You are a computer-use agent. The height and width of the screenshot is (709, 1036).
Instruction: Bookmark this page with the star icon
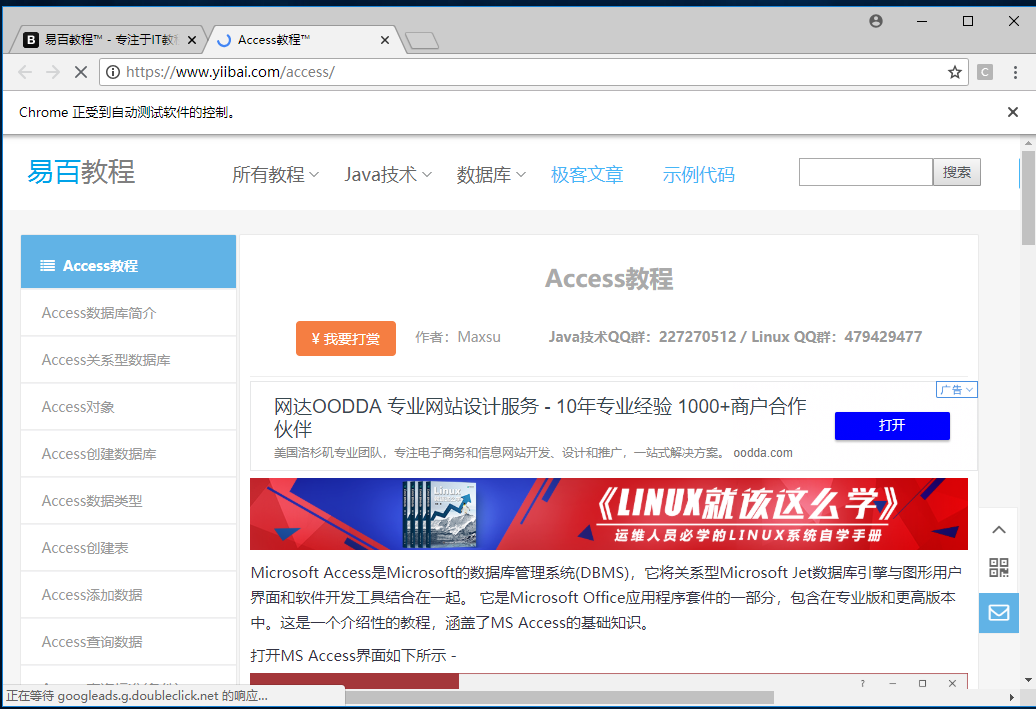pos(954,72)
